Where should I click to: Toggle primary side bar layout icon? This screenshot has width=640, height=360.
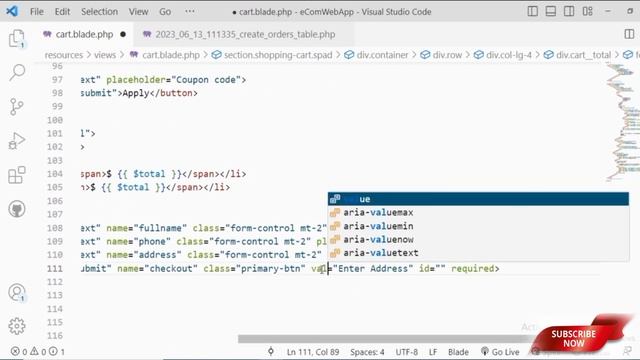[532, 11]
